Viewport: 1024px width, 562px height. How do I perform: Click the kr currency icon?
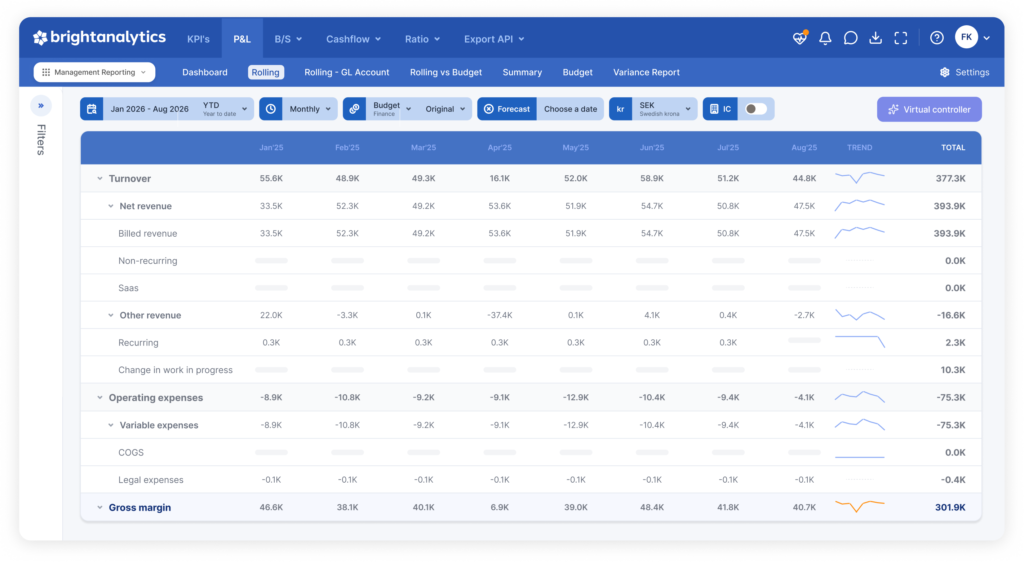(620, 109)
